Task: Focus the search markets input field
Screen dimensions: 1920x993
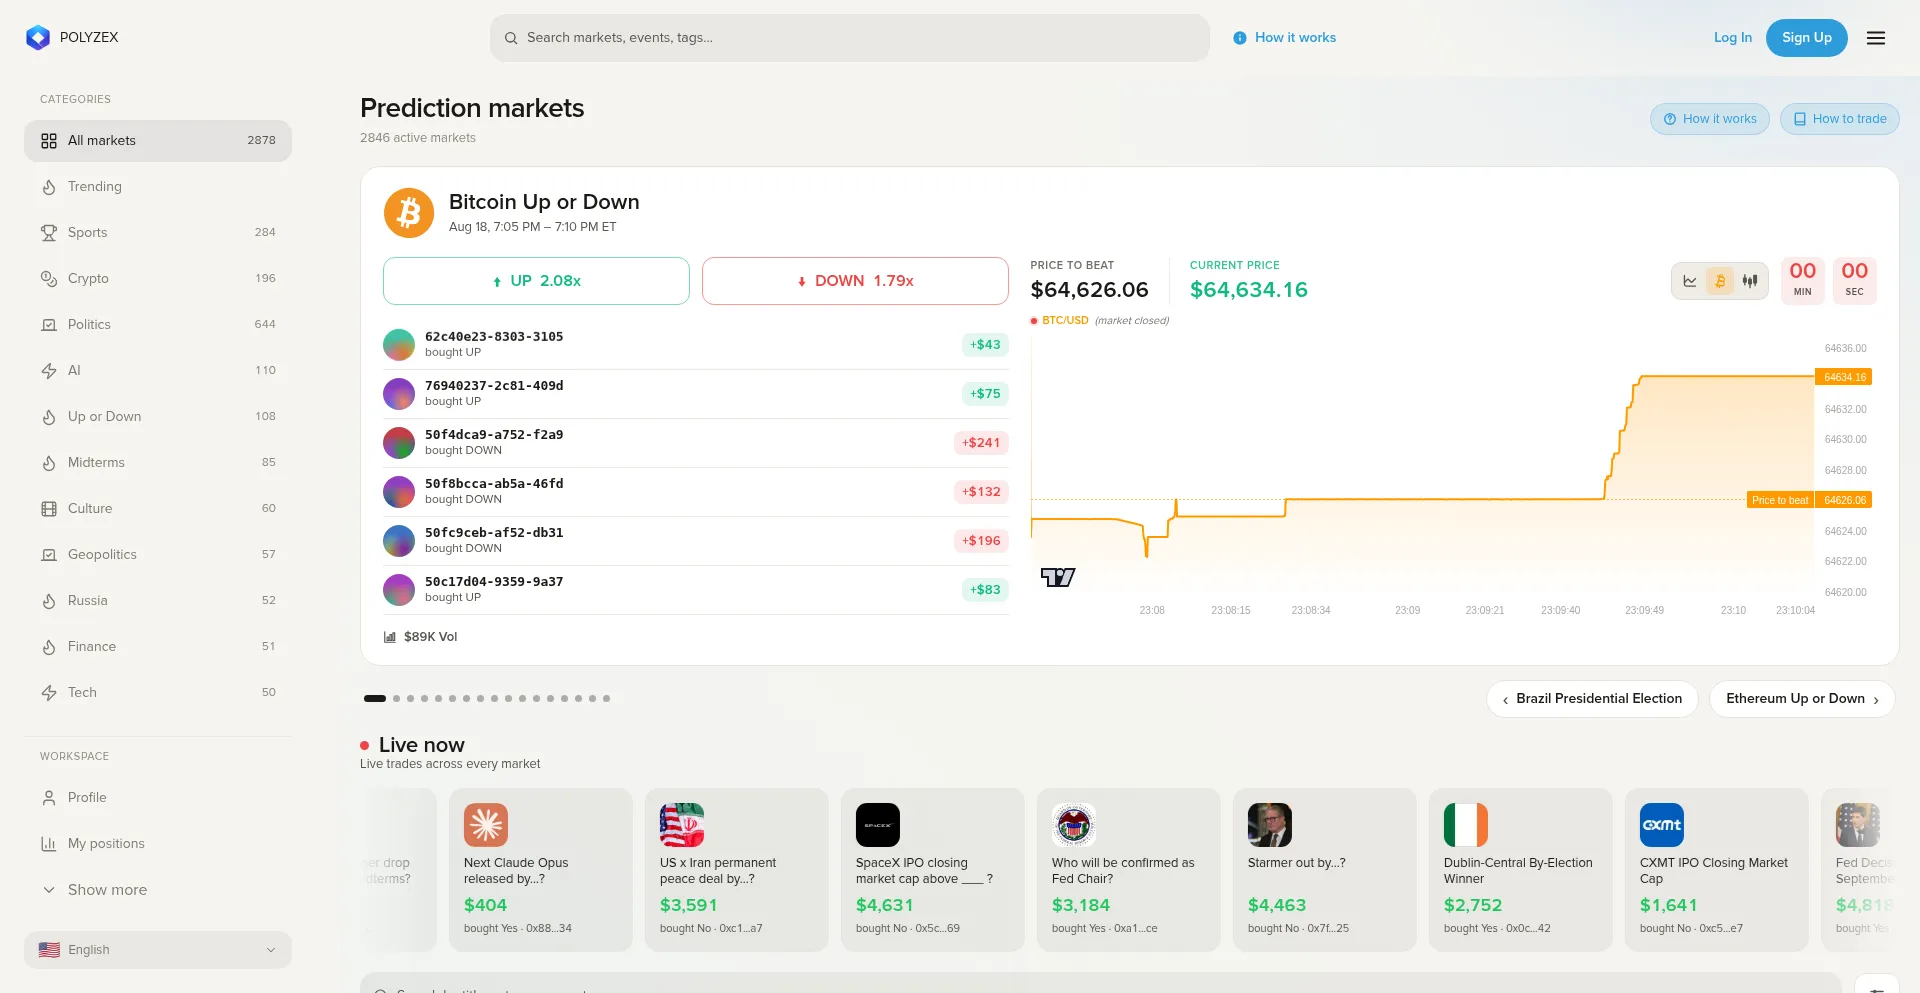Action: pyautogui.click(x=850, y=38)
